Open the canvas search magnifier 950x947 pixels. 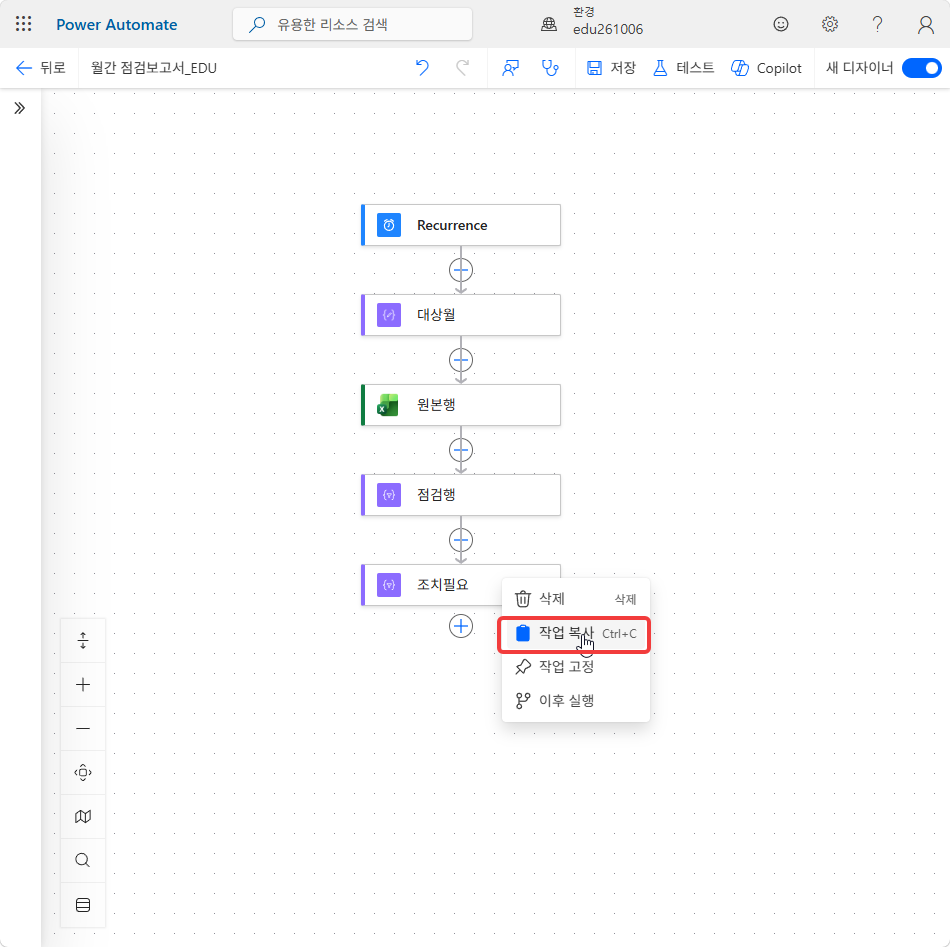click(83, 860)
